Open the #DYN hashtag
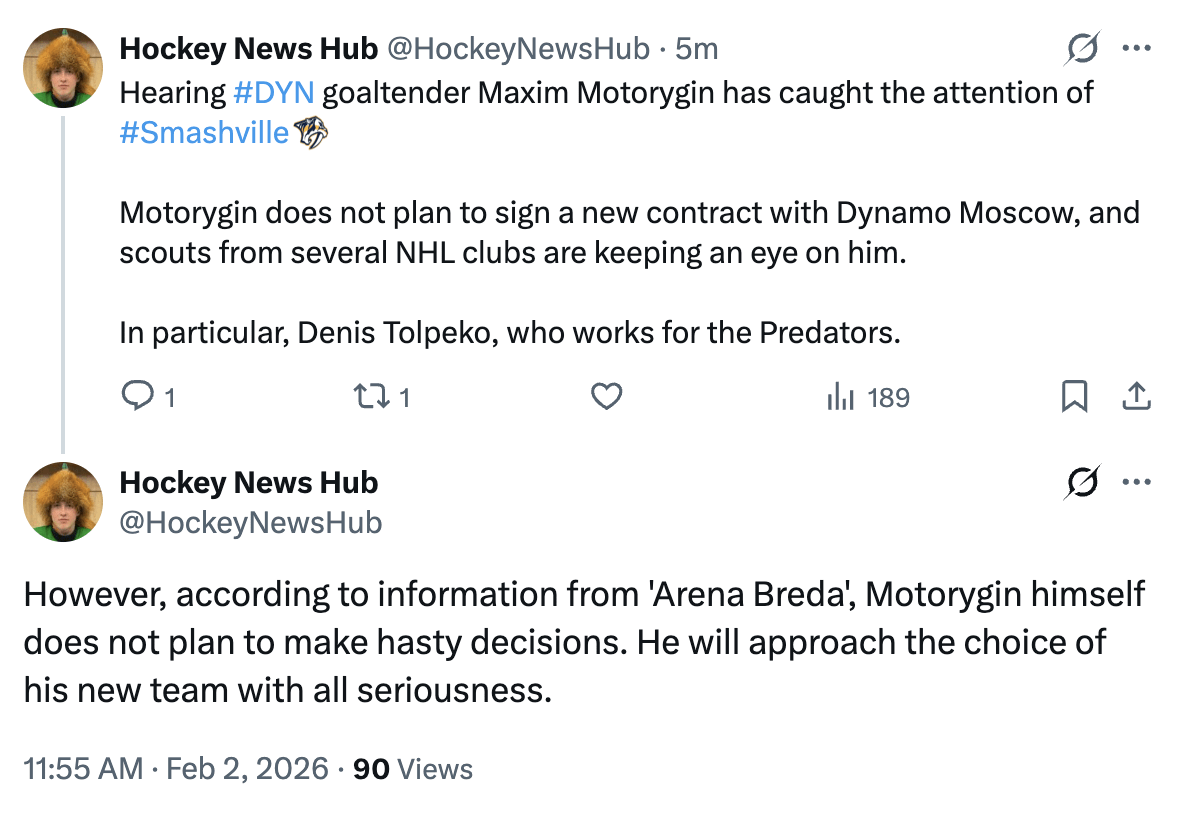 (x=273, y=93)
